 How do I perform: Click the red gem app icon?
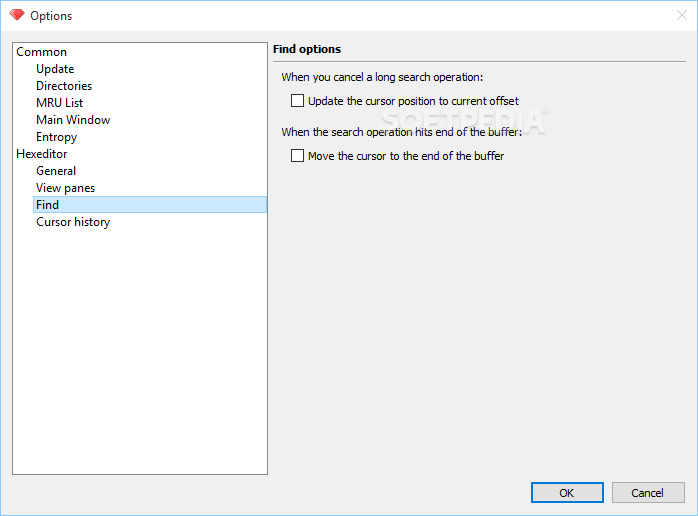point(17,15)
